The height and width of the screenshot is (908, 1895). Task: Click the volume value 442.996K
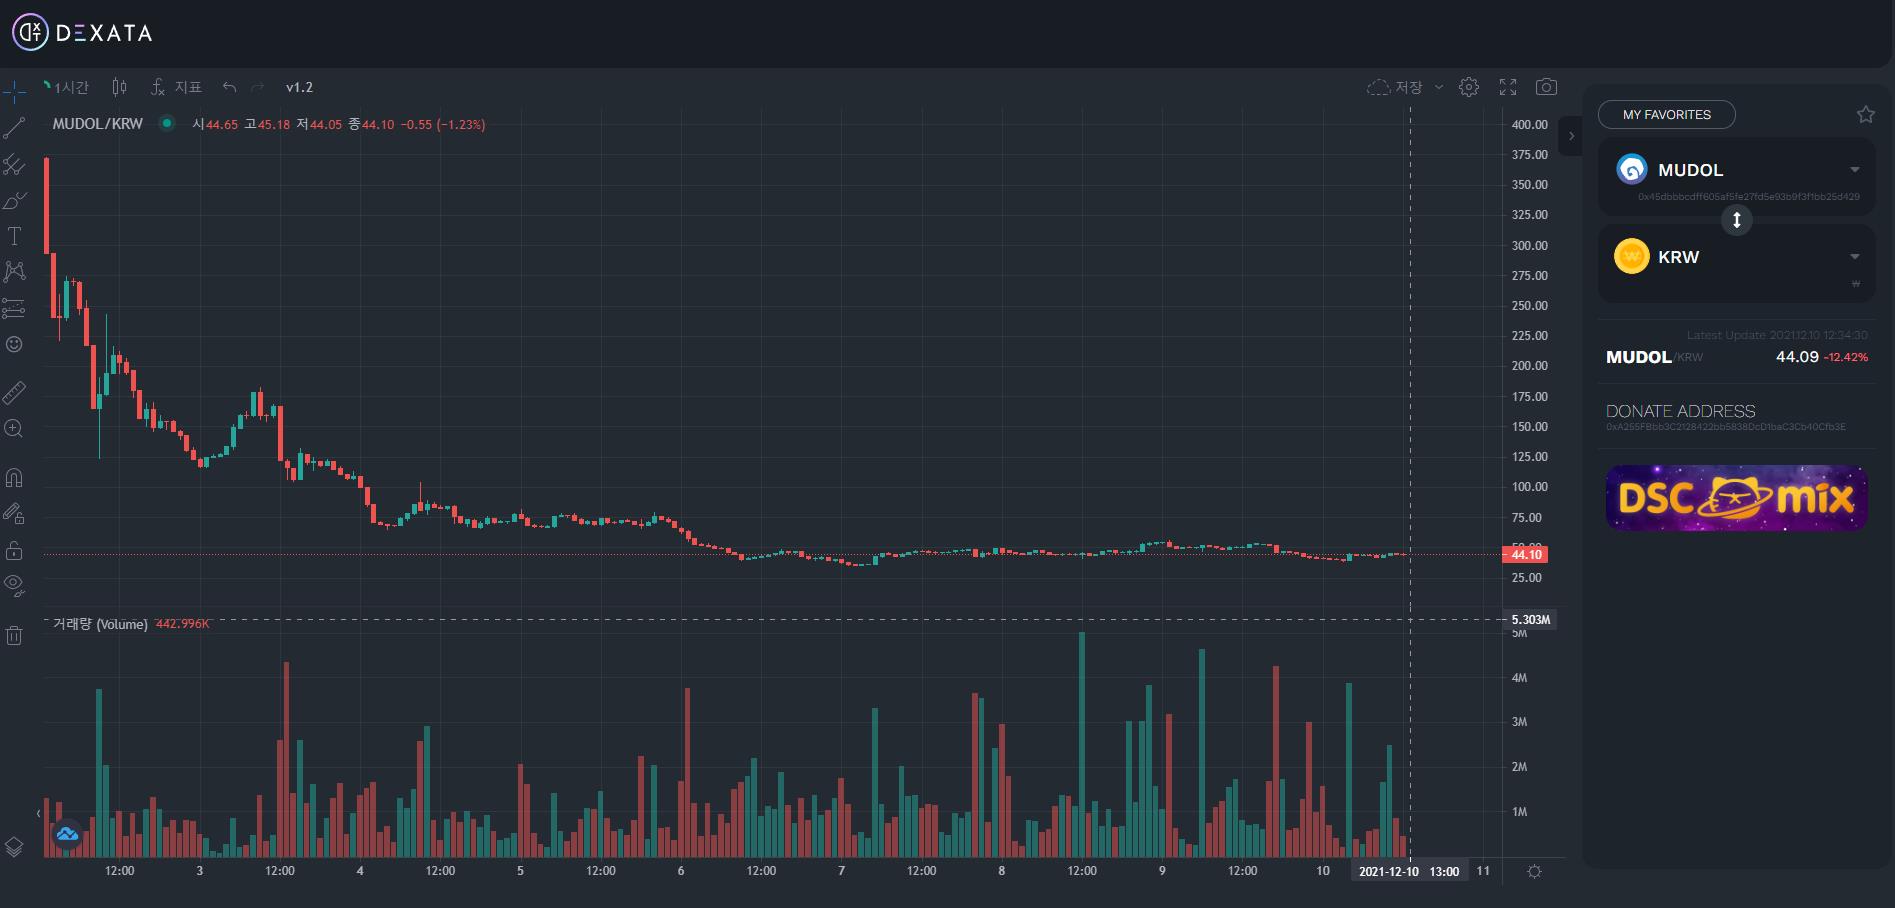click(183, 624)
